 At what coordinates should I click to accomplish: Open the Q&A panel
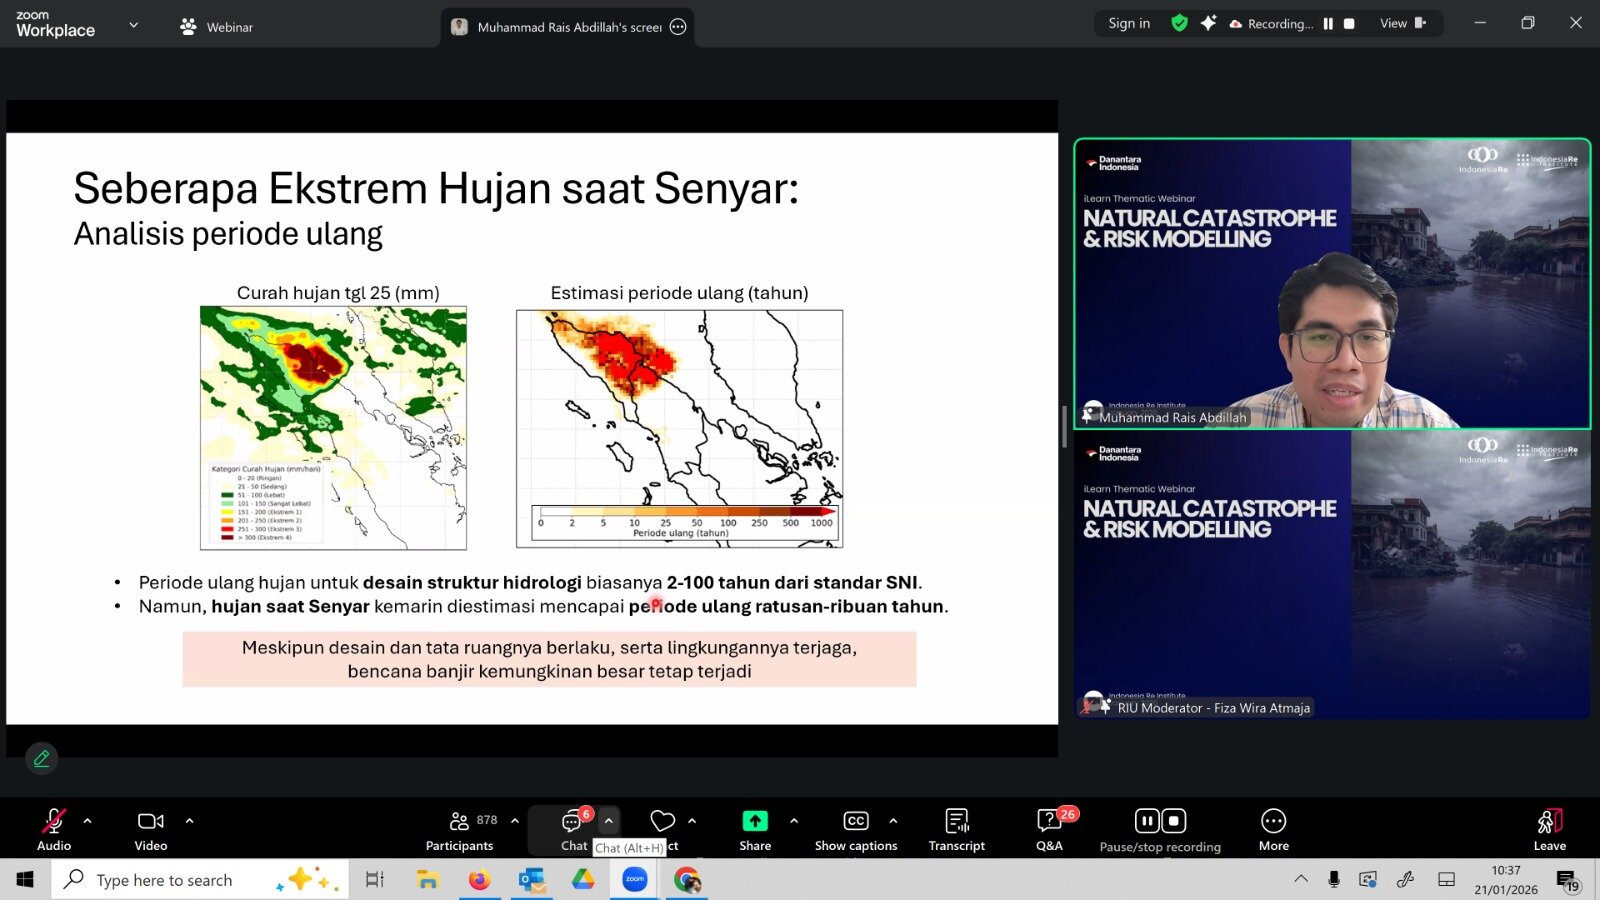pyautogui.click(x=1049, y=830)
